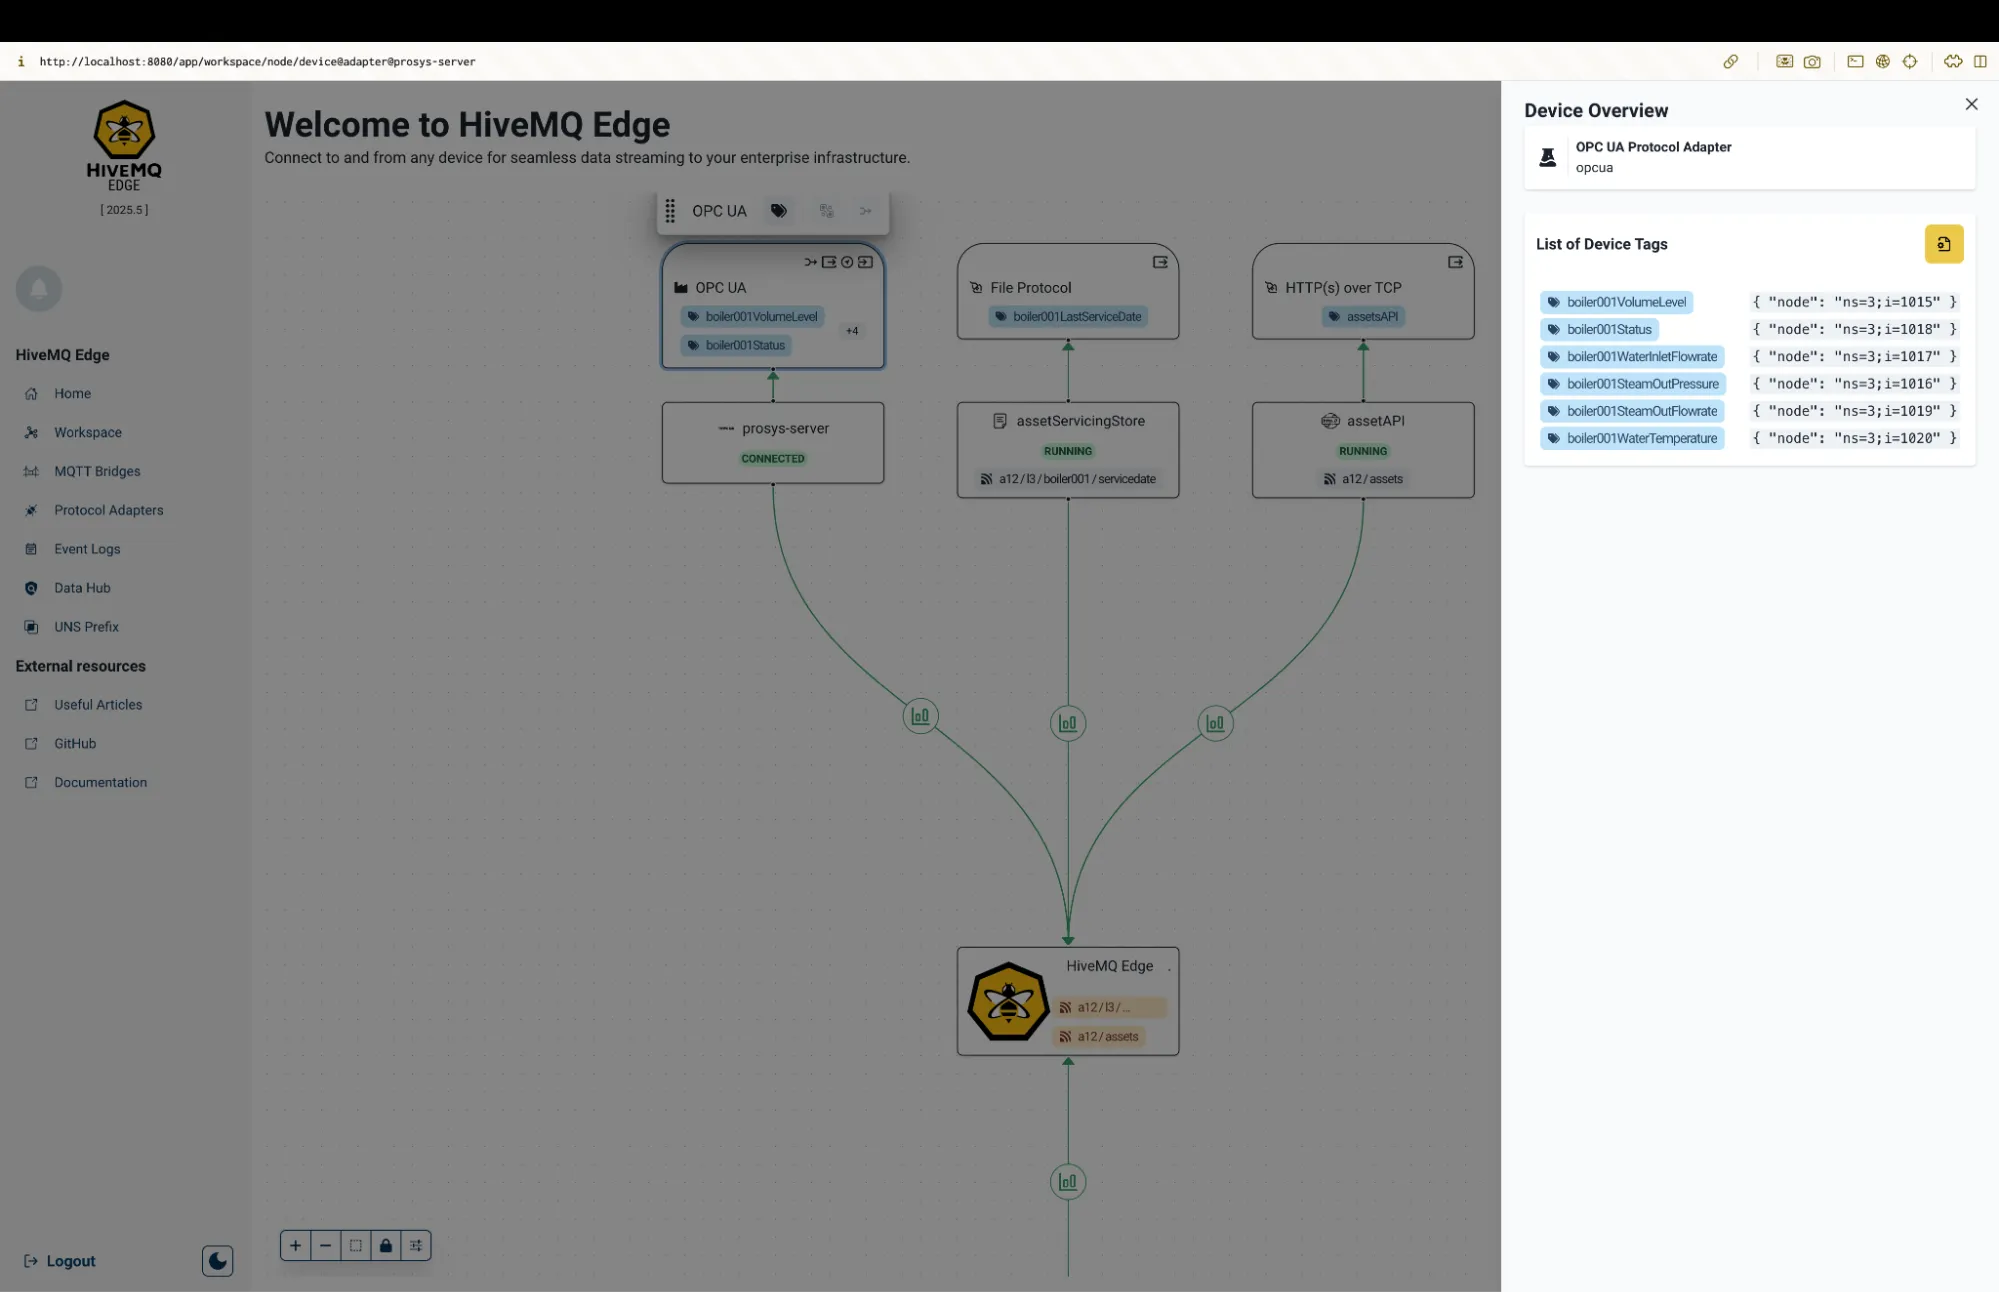Click the topic filters icon in OPC UA toolbar
Viewport: 1999px width, 1293px height.
(826, 211)
